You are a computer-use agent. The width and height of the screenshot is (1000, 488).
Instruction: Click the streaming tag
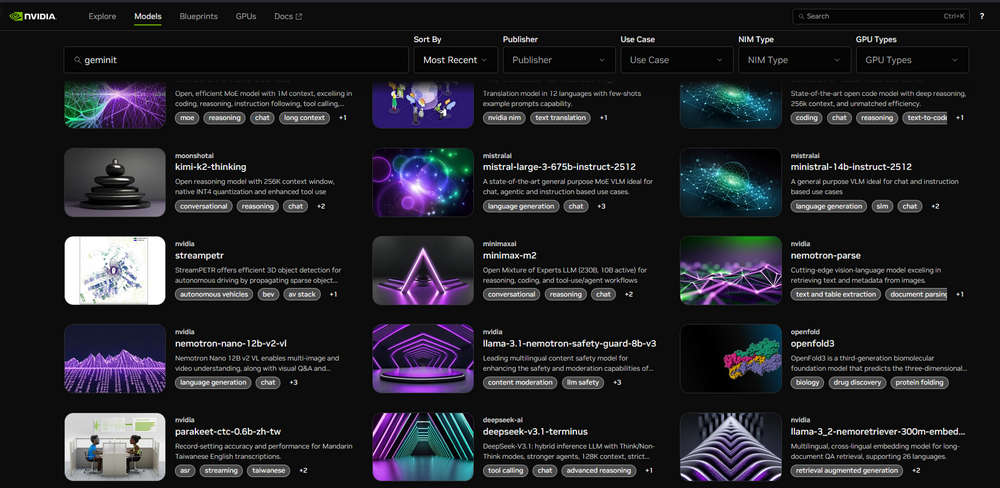[x=221, y=470]
